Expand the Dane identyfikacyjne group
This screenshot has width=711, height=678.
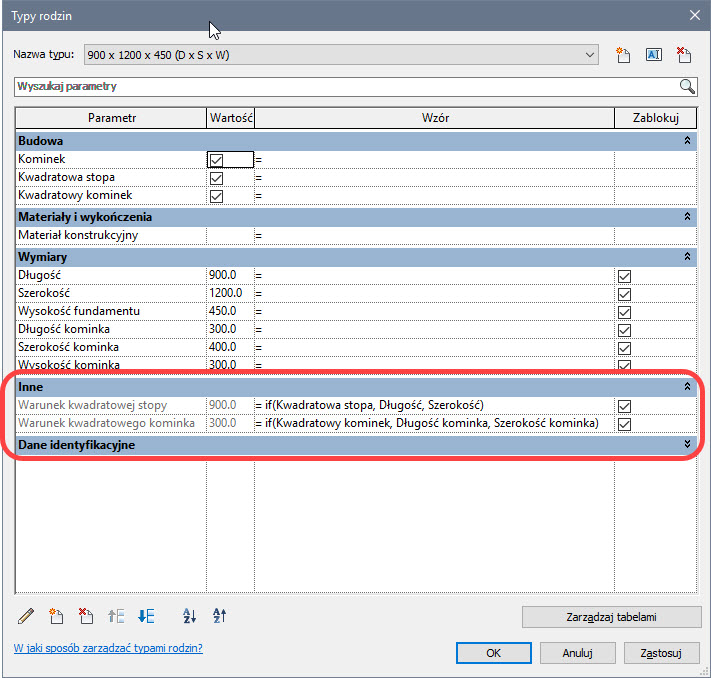click(x=687, y=444)
